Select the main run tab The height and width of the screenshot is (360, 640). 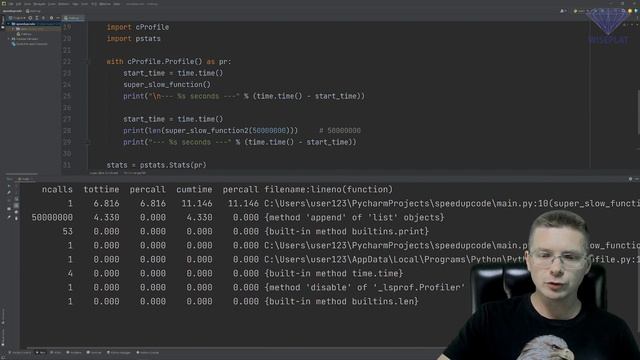pos(25,179)
